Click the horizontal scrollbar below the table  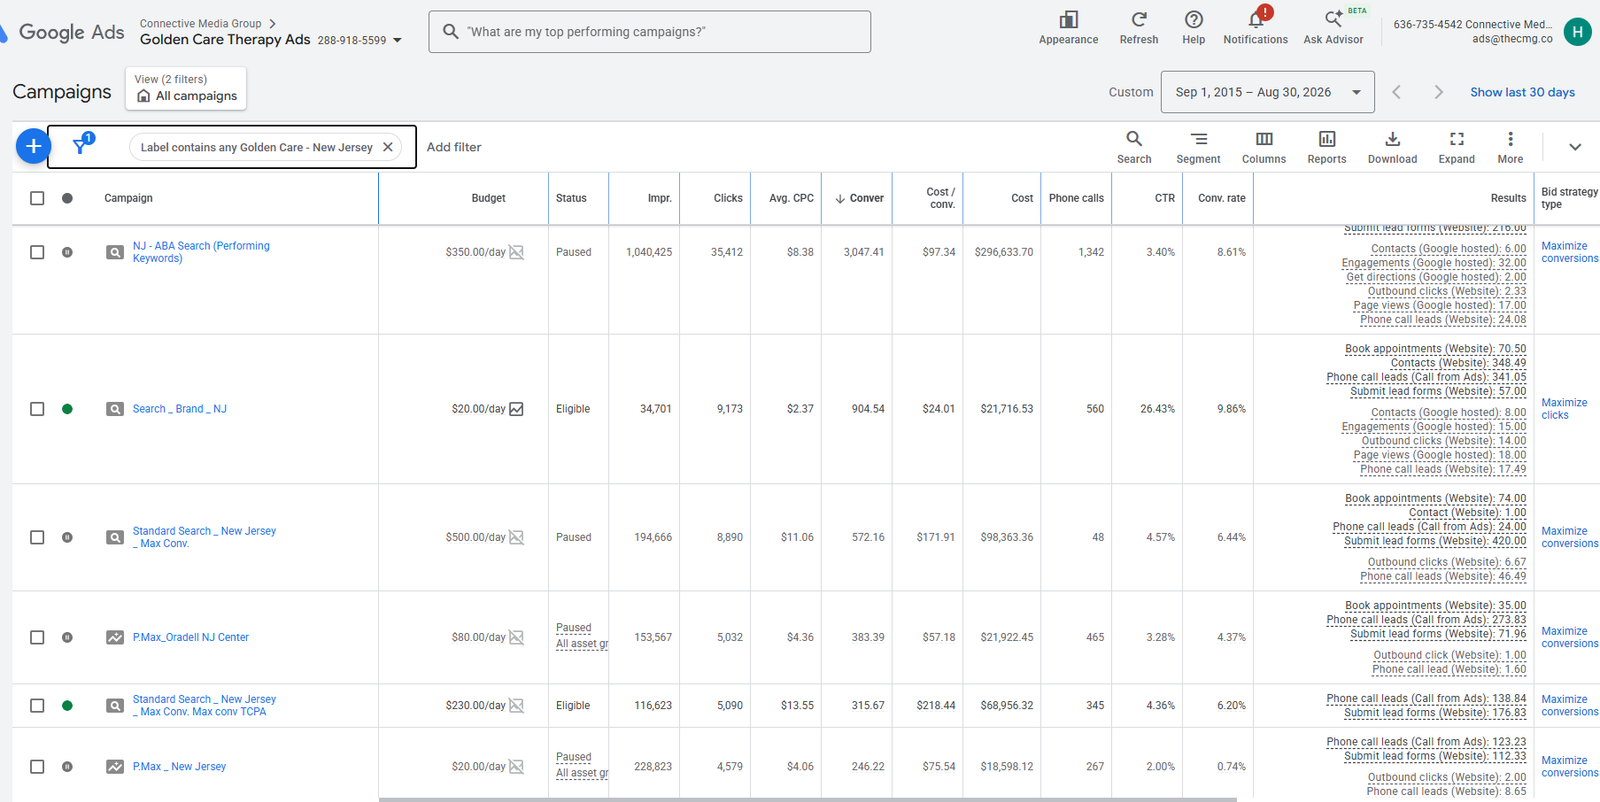[x=808, y=799]
